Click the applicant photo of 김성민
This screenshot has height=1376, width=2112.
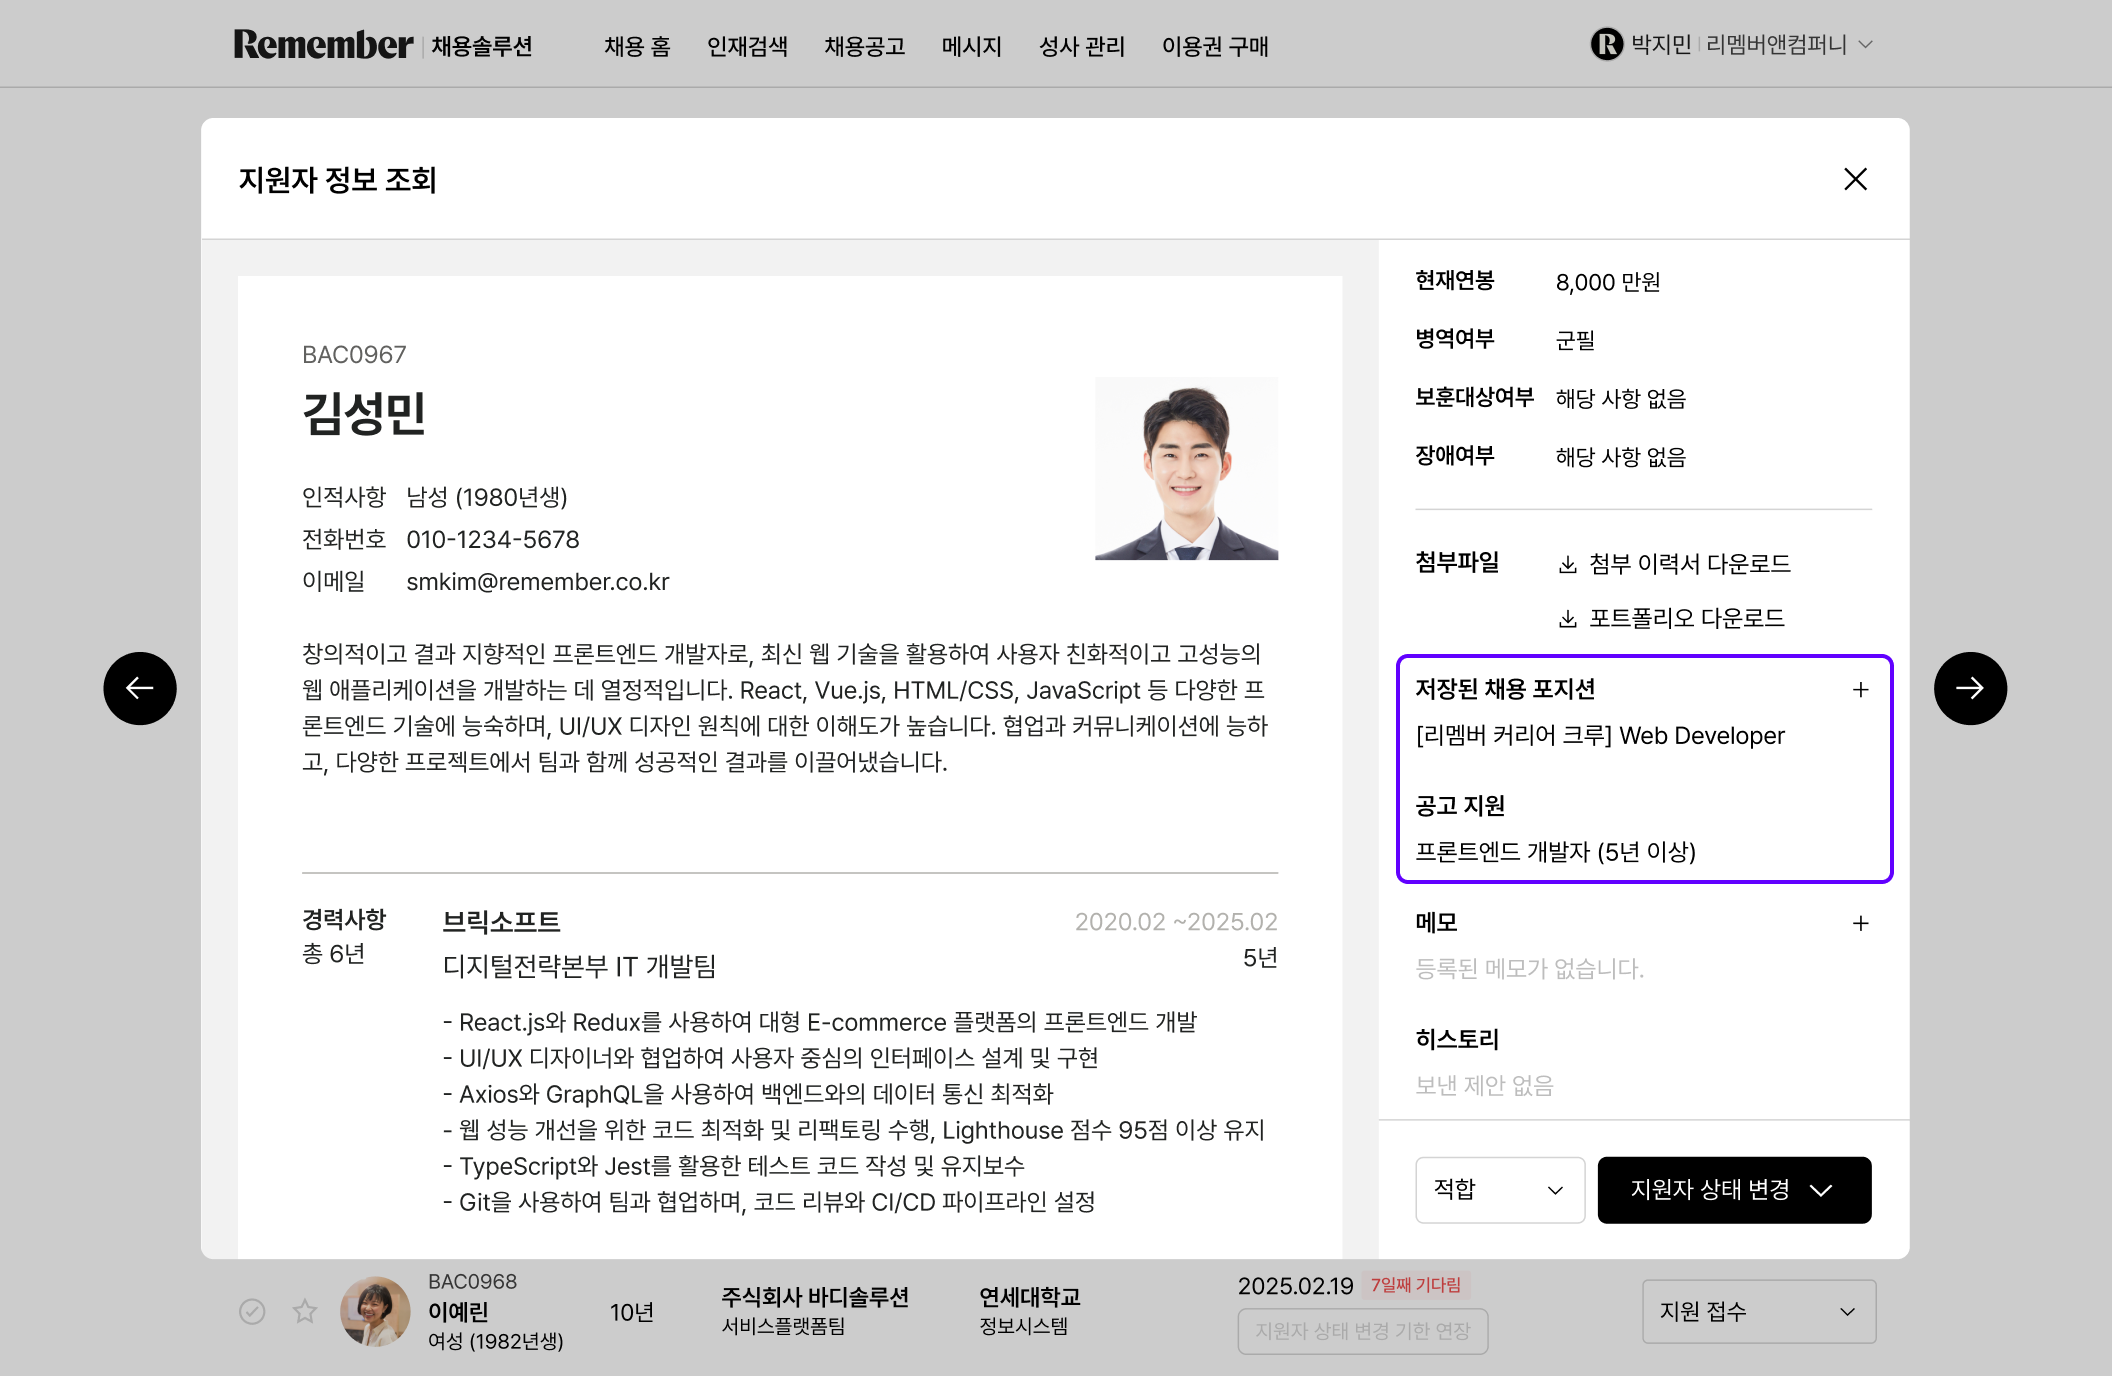click(1186, 468)
